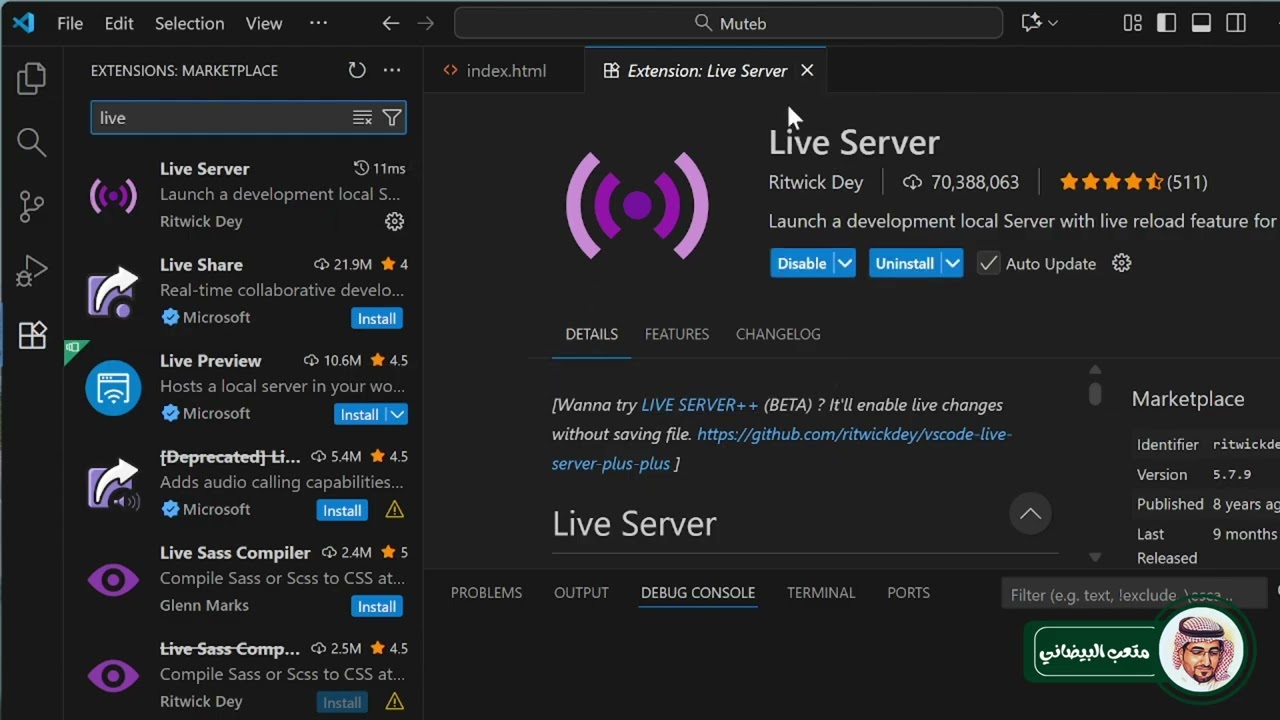This screenshot has width=1280, height=720.
Task: Open the PORTS panel tab
Action: tap(908, 593)
